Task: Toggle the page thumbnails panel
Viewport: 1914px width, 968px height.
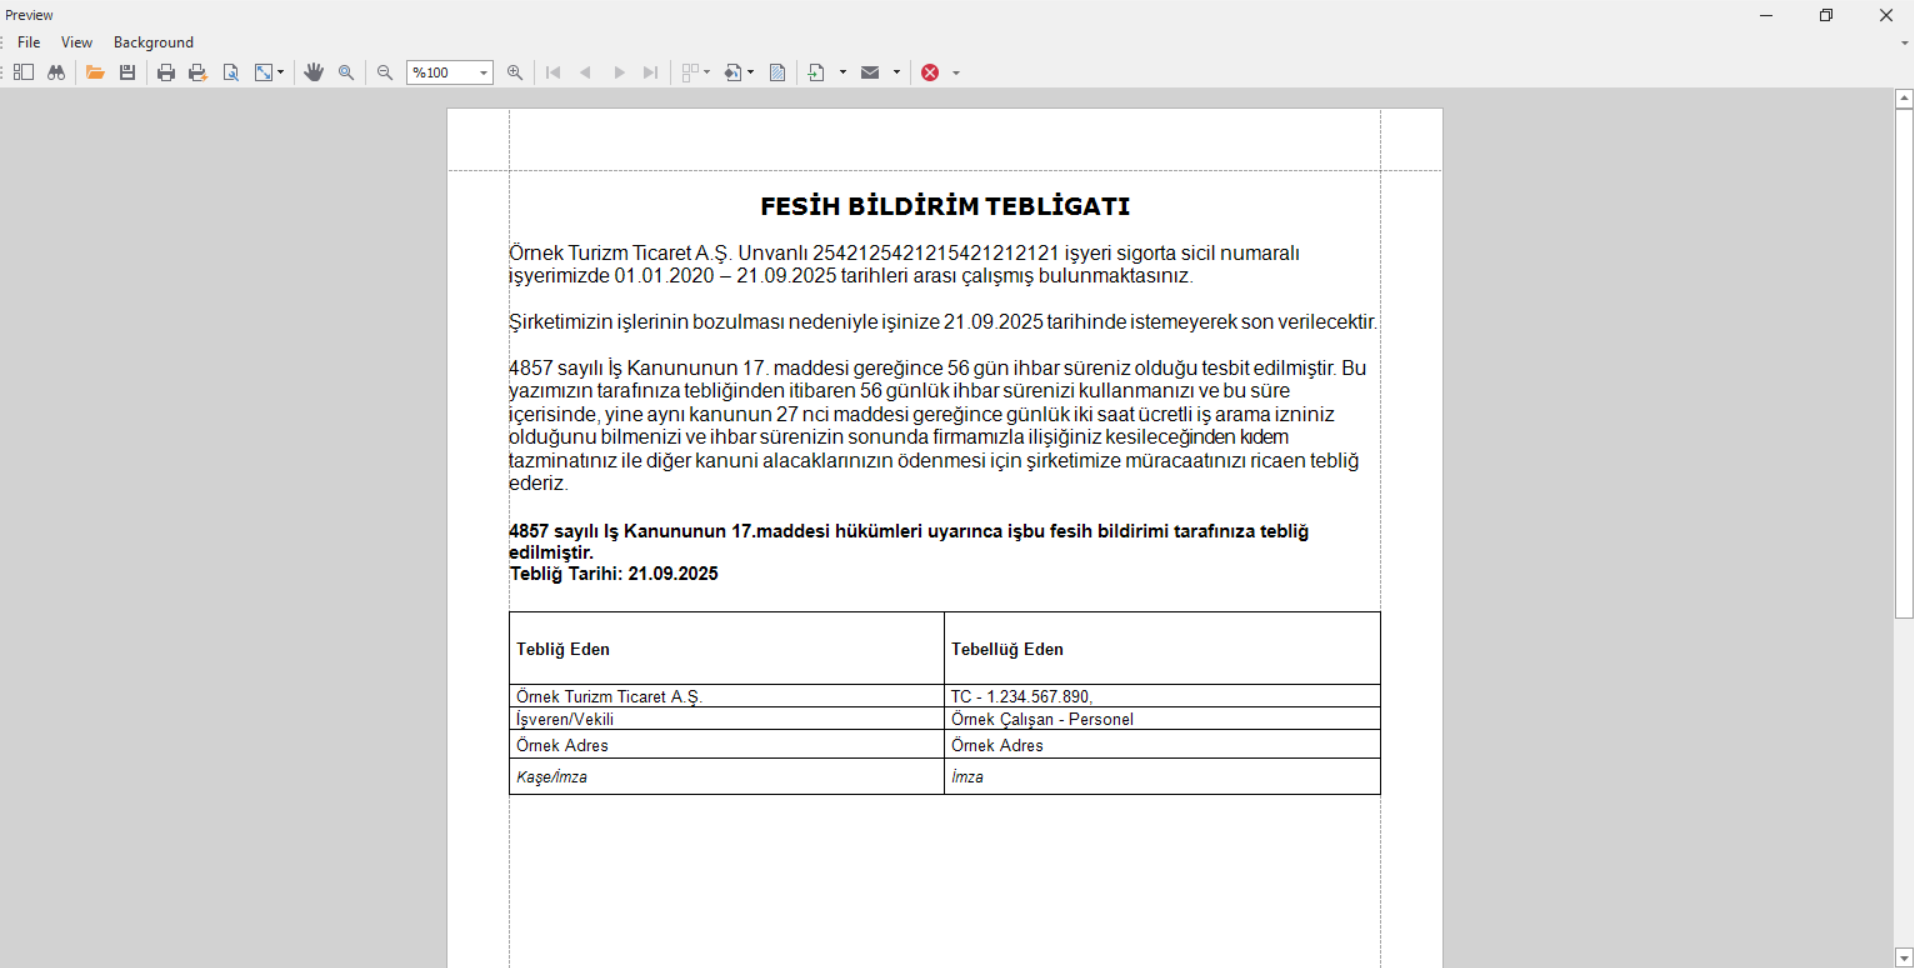Action: coord(24,72)
